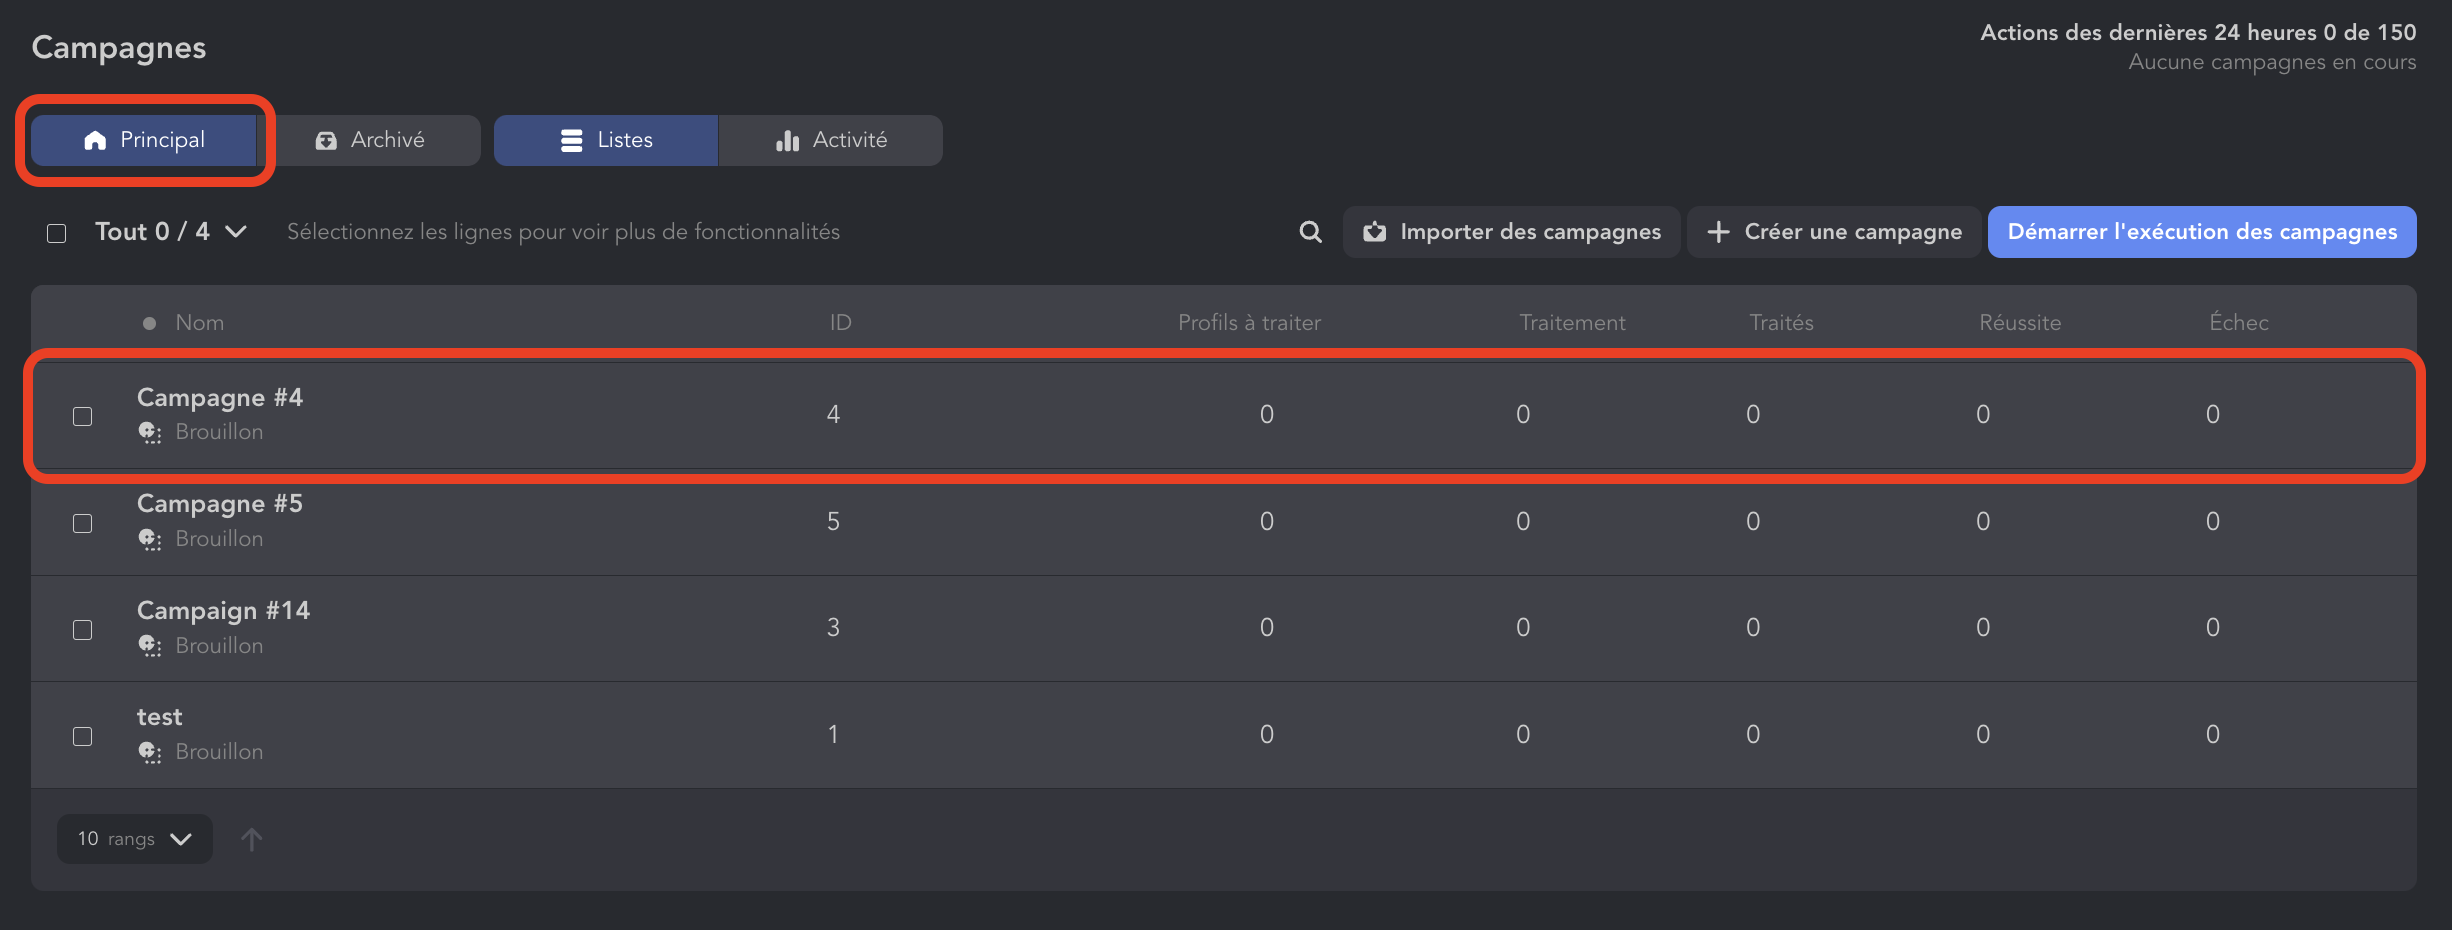
Task: Sort by the Nom column header
Action: 199,323
